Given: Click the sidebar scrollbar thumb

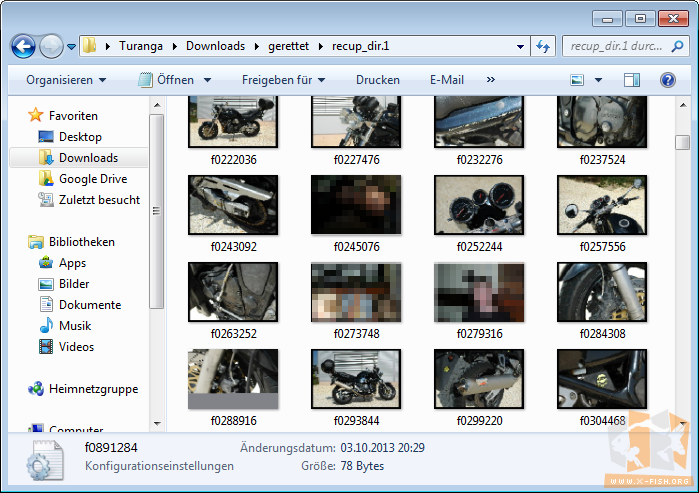Looking at the screenshot, I should pos(156,211).
